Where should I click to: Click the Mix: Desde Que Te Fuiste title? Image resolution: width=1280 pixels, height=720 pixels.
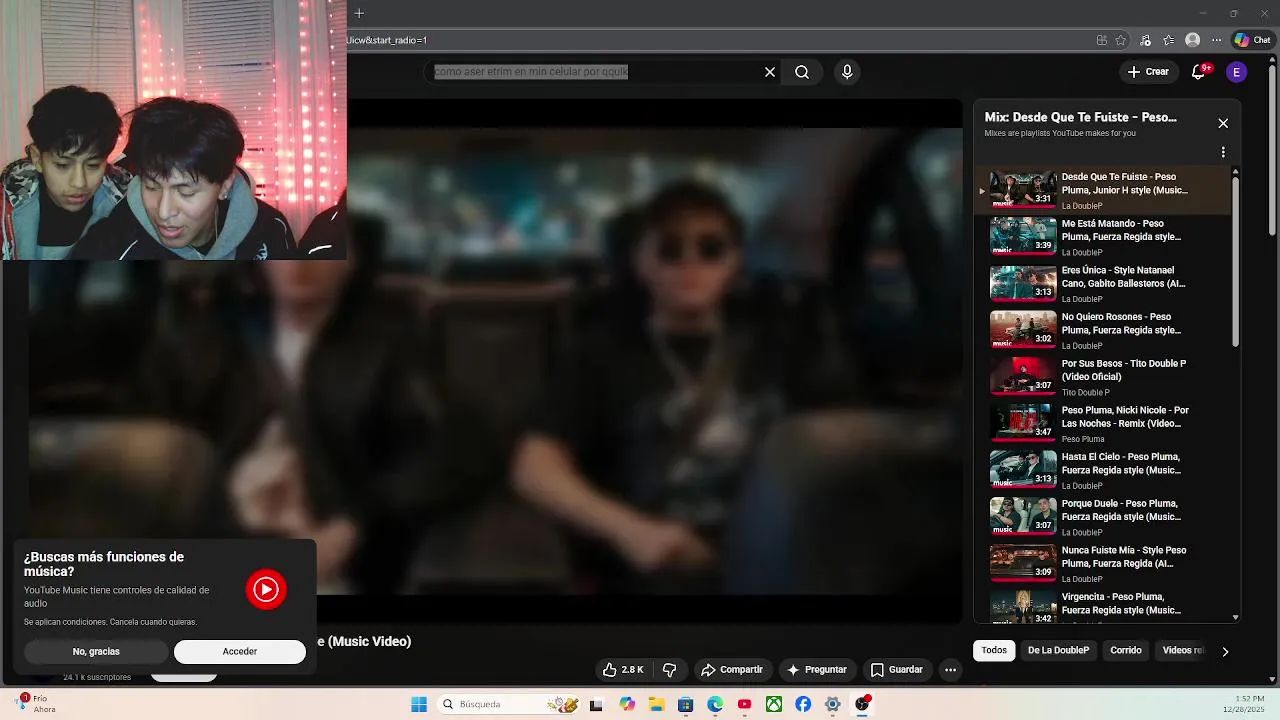[1080, 117]
